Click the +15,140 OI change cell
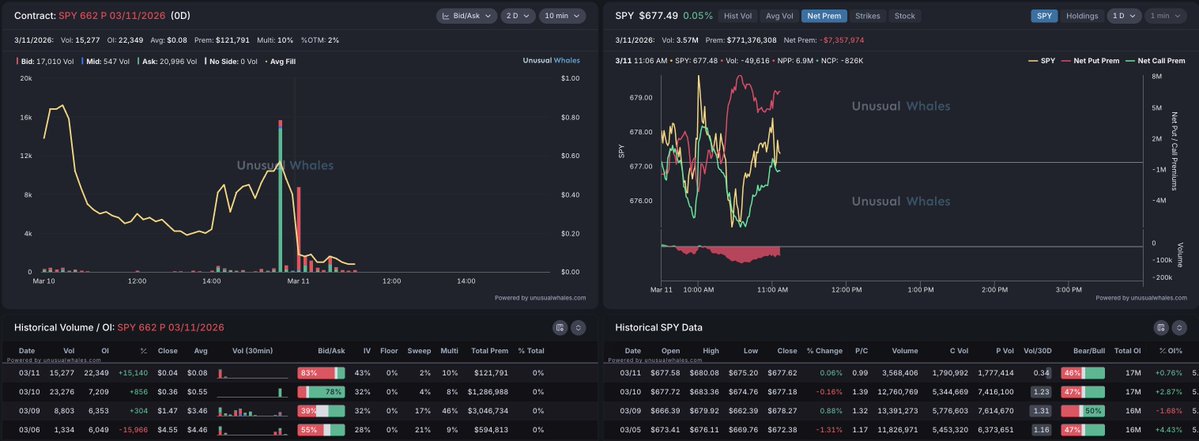Image resolution: width=1199 pixels, height=441 pixels. point(133,373)
